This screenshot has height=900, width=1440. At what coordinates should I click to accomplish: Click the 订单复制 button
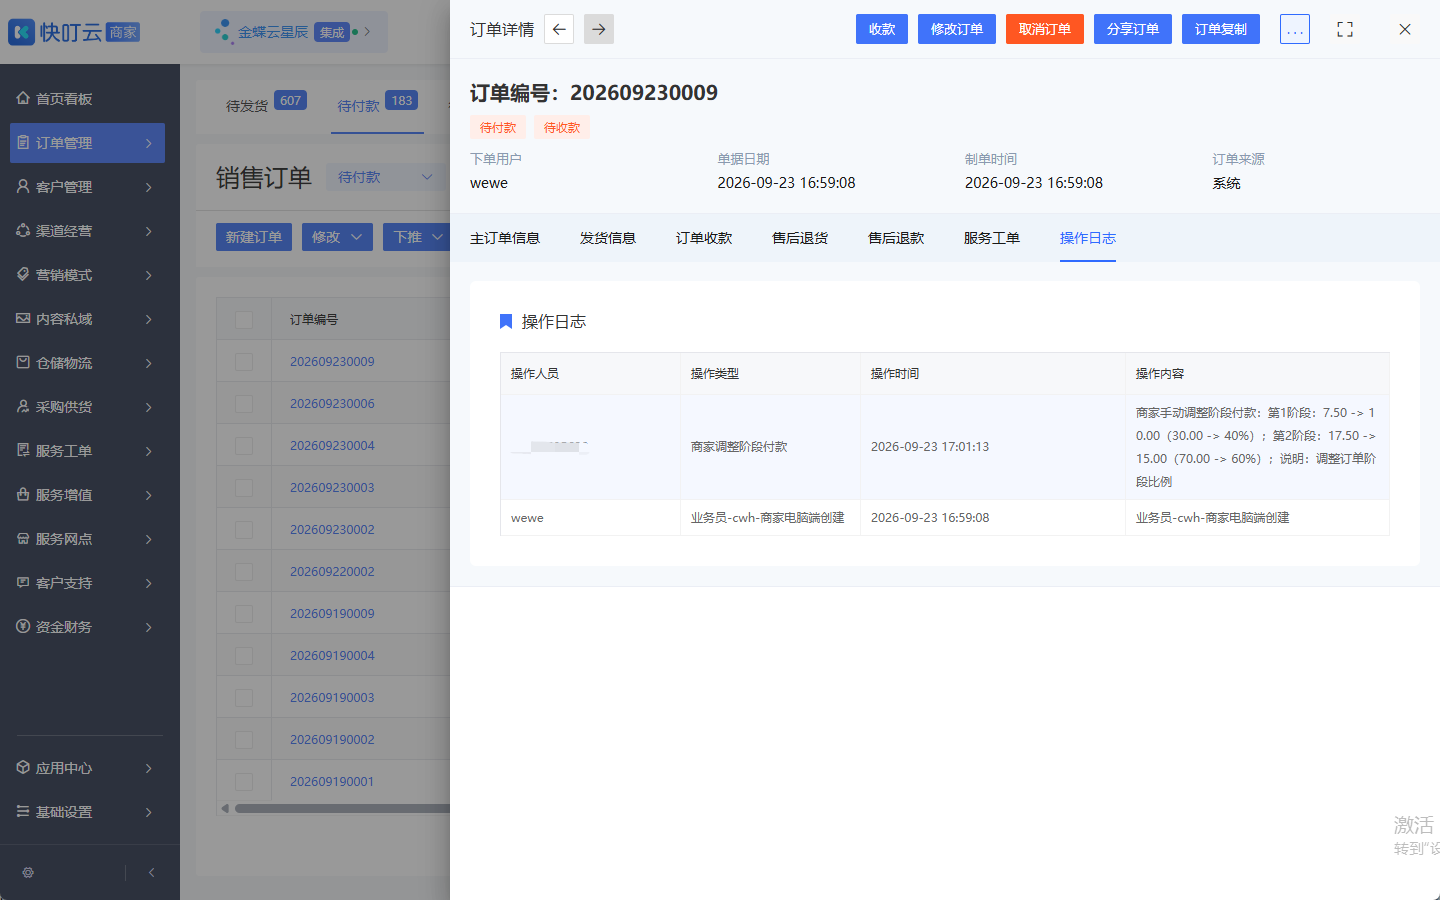click(x=1221, y=29)
